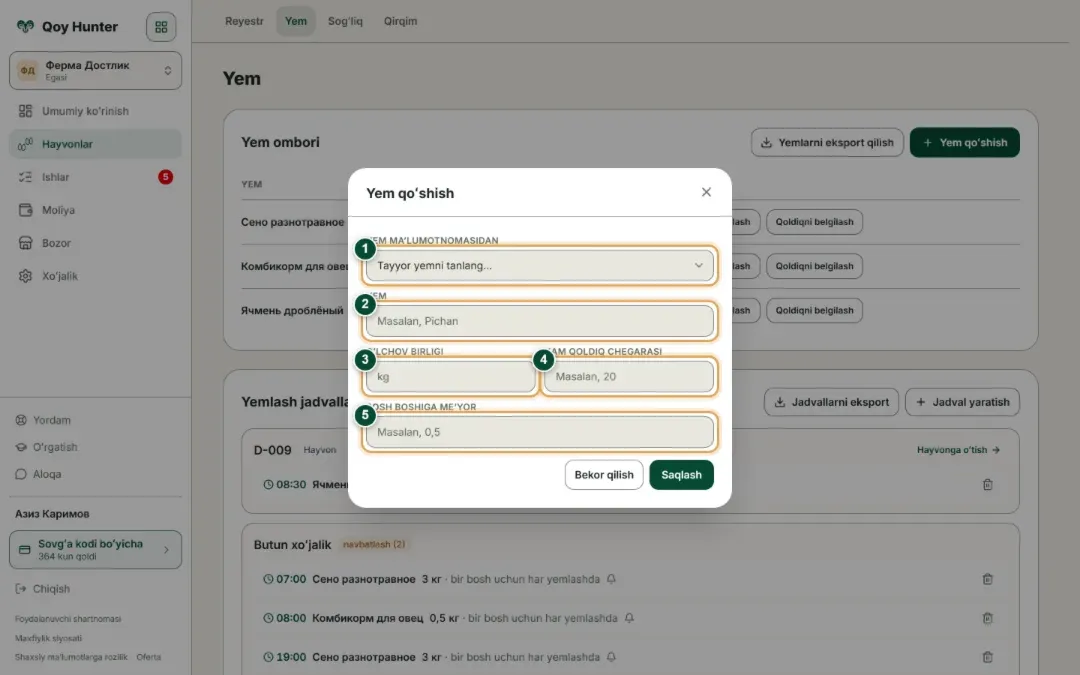Click Qoldiqni belgilash for Ячмень дроблёный
This screenshot has width=1080, height=675.
814,310
